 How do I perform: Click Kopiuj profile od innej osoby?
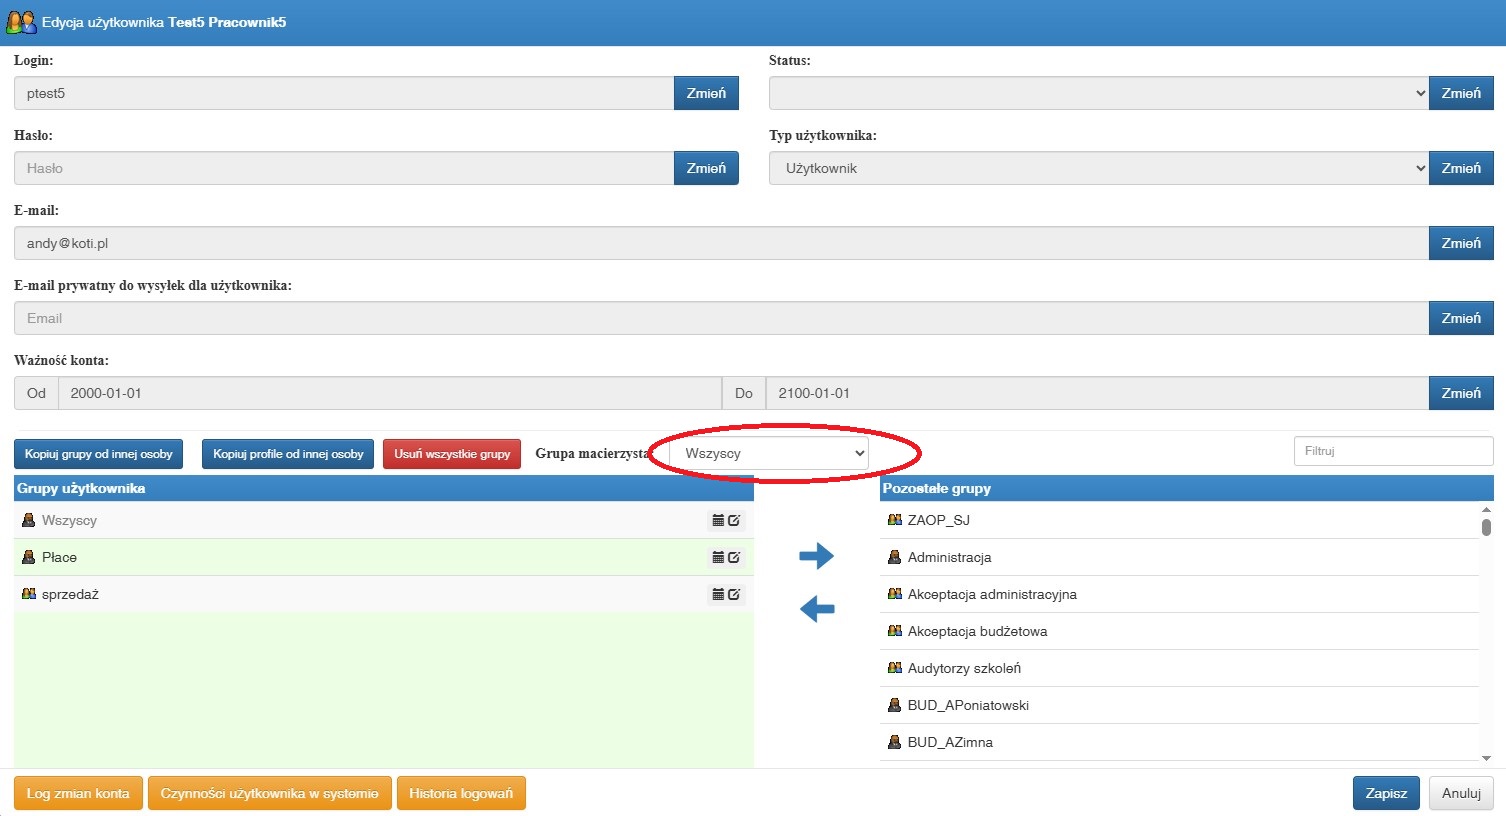tap(288, 454)
